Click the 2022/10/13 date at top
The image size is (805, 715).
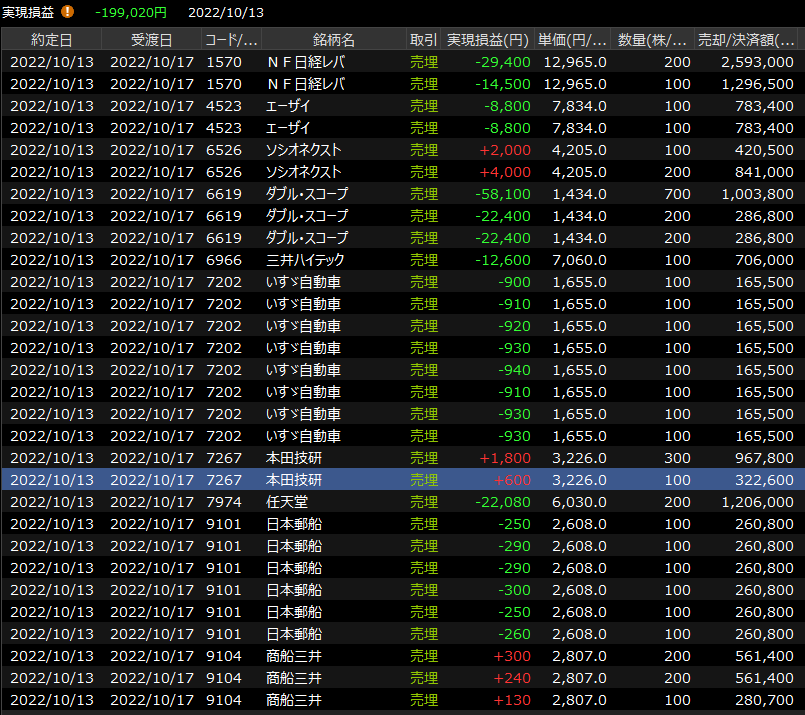[x=226, y=12]
